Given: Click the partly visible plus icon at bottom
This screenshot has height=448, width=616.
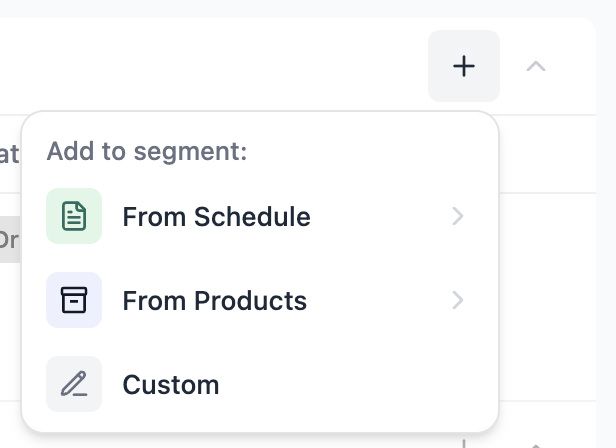Looking at the screenshot, I should [x=464, y=444].
